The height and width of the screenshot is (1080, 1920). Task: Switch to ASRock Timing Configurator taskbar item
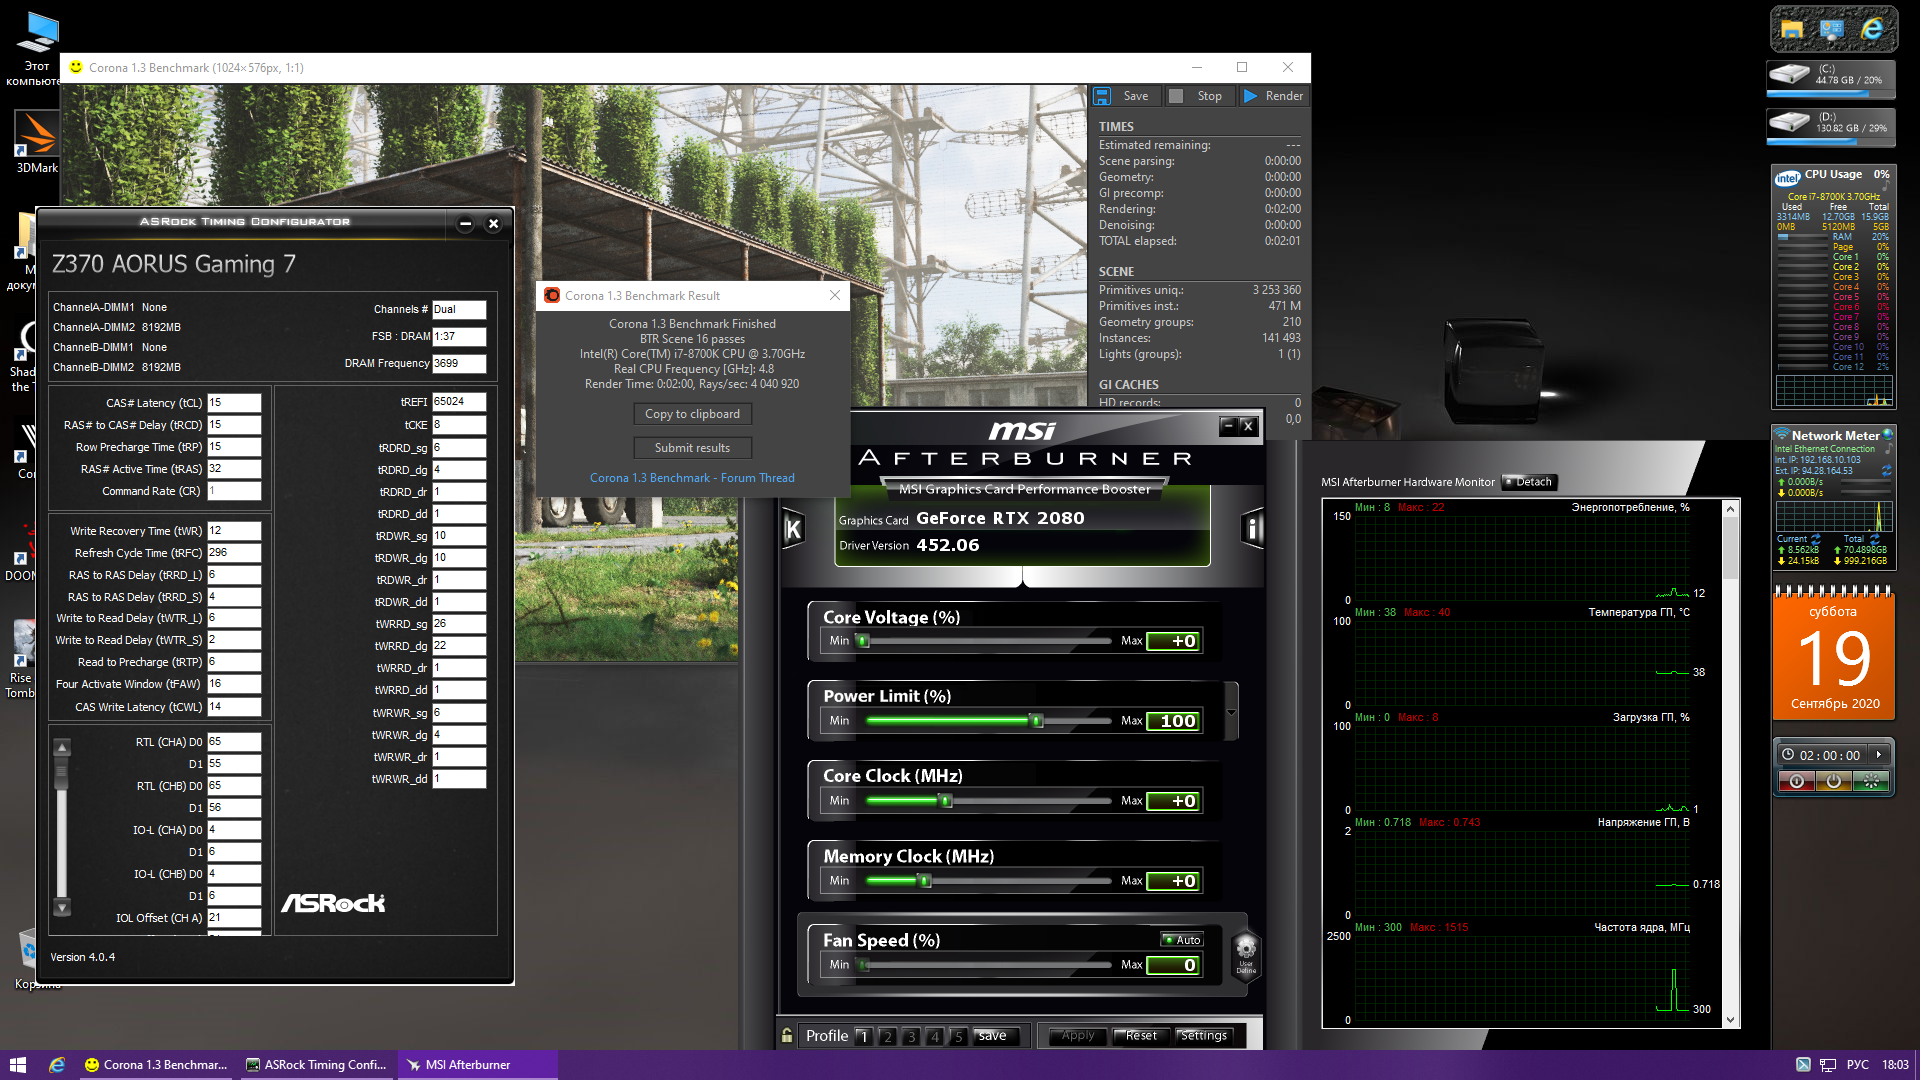click(x=317, y=1065)
